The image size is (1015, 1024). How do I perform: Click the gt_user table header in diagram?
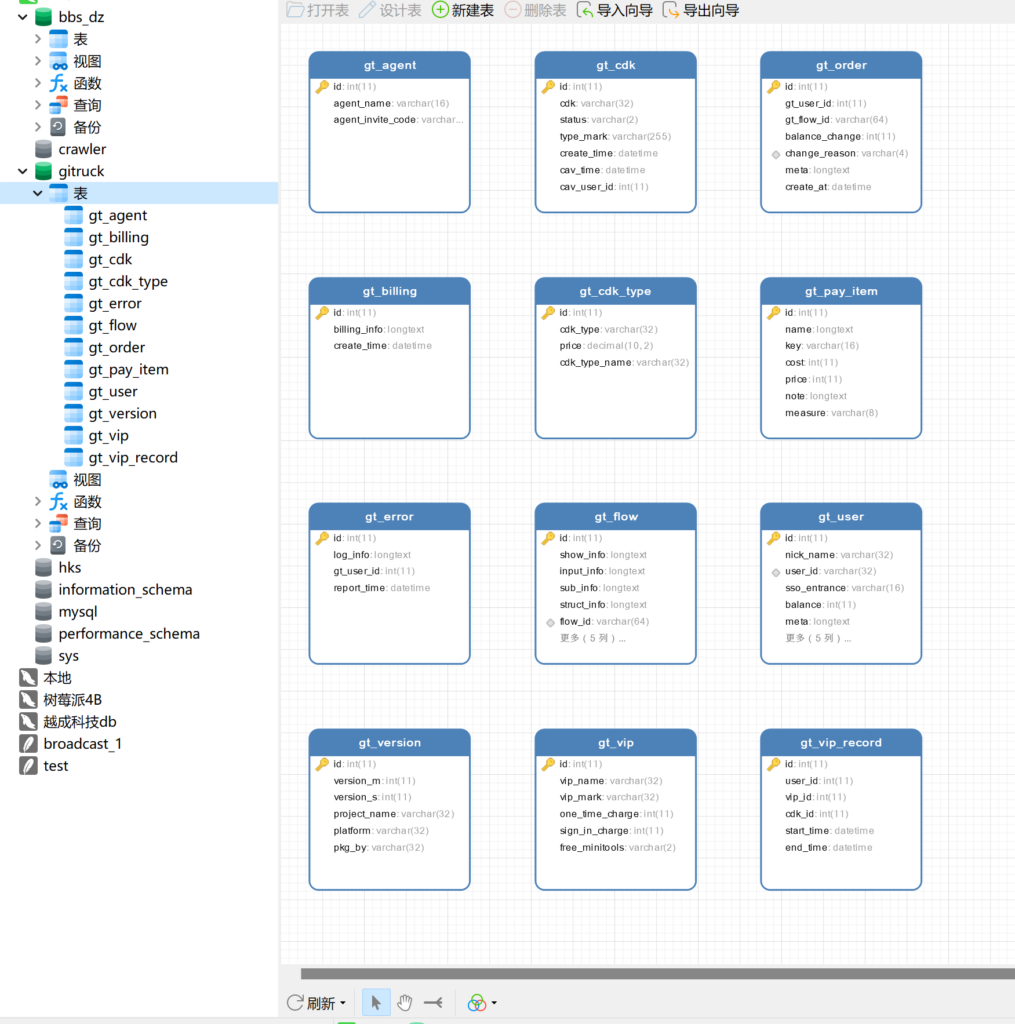click(x=840, y=517)
